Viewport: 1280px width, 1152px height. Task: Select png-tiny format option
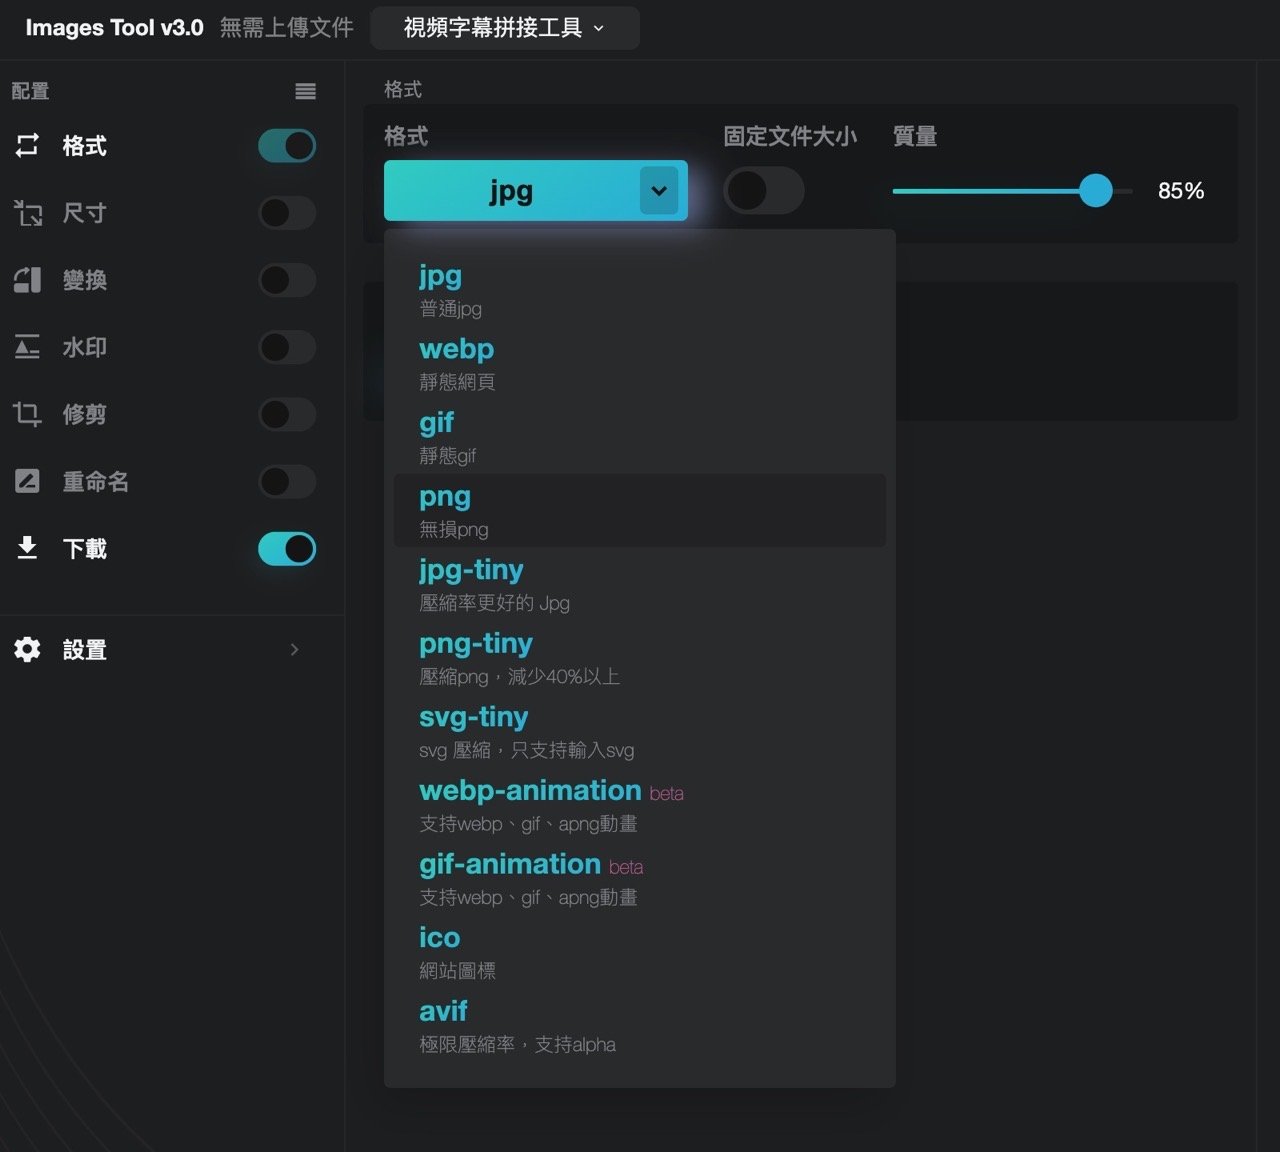[640, 658]
